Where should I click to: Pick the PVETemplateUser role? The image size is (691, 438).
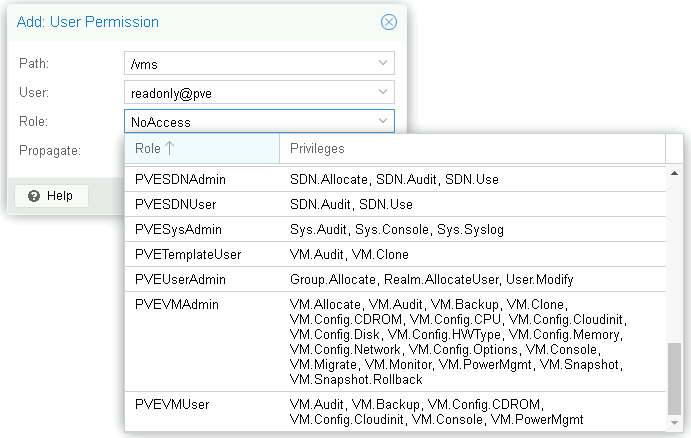pyautogui.click(x=188, y=255)
